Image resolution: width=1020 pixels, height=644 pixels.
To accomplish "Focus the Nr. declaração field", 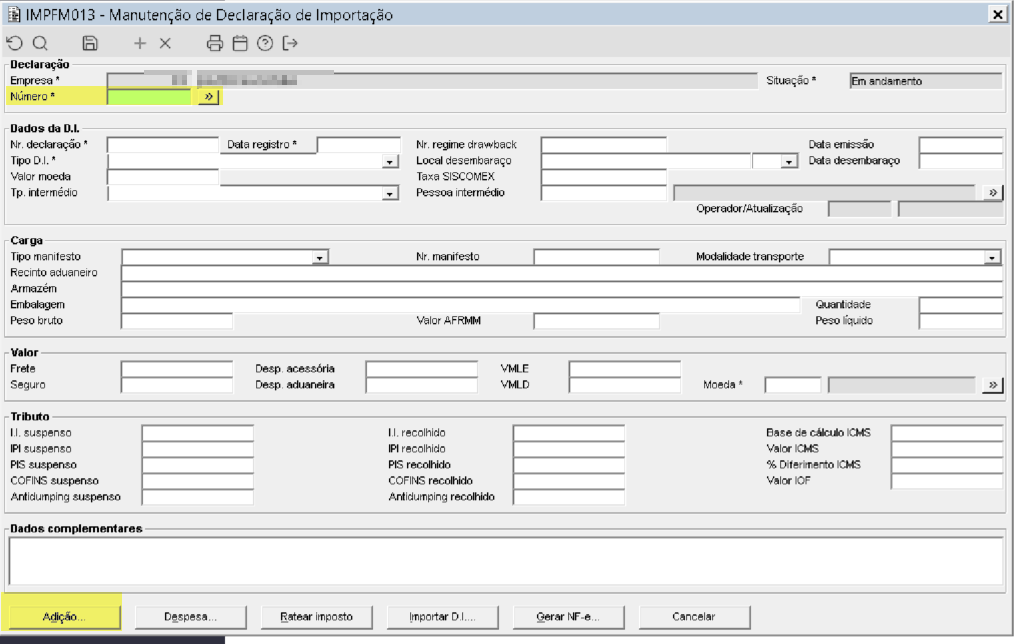I will click(163, 144).
